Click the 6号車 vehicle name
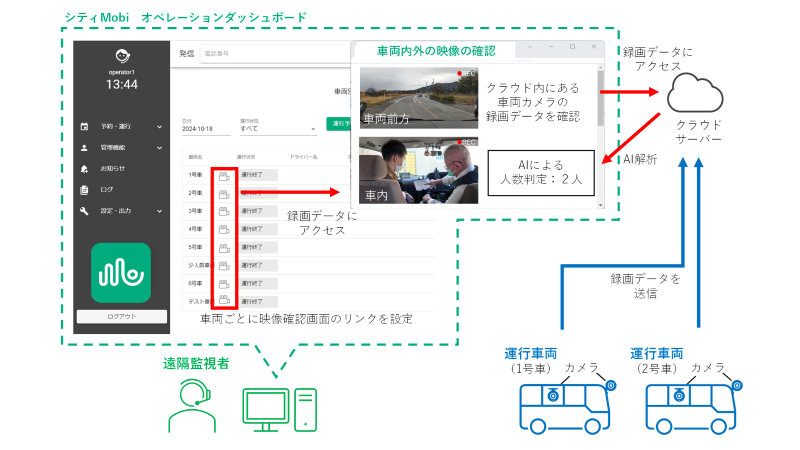This screenshot has height=450, width=800. pos(195,283)
